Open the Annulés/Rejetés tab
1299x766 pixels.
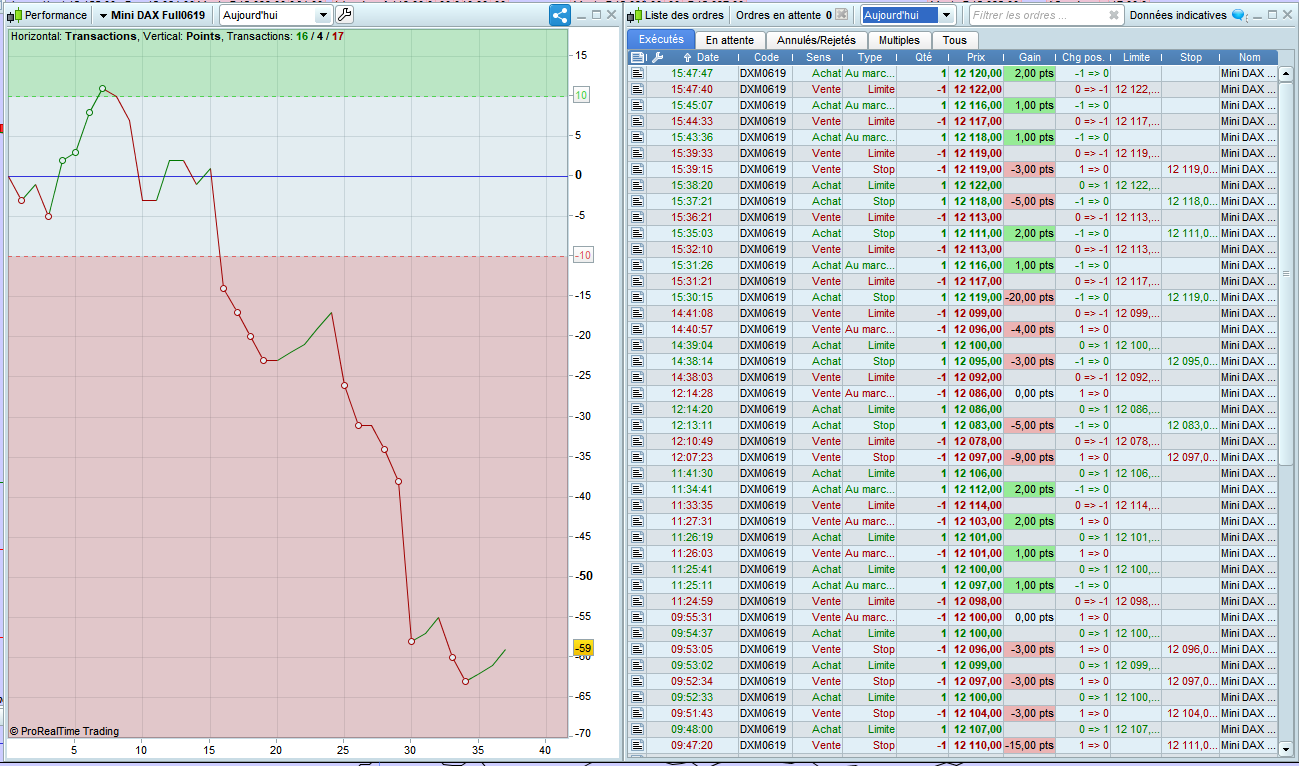click(x=816, y=40)
